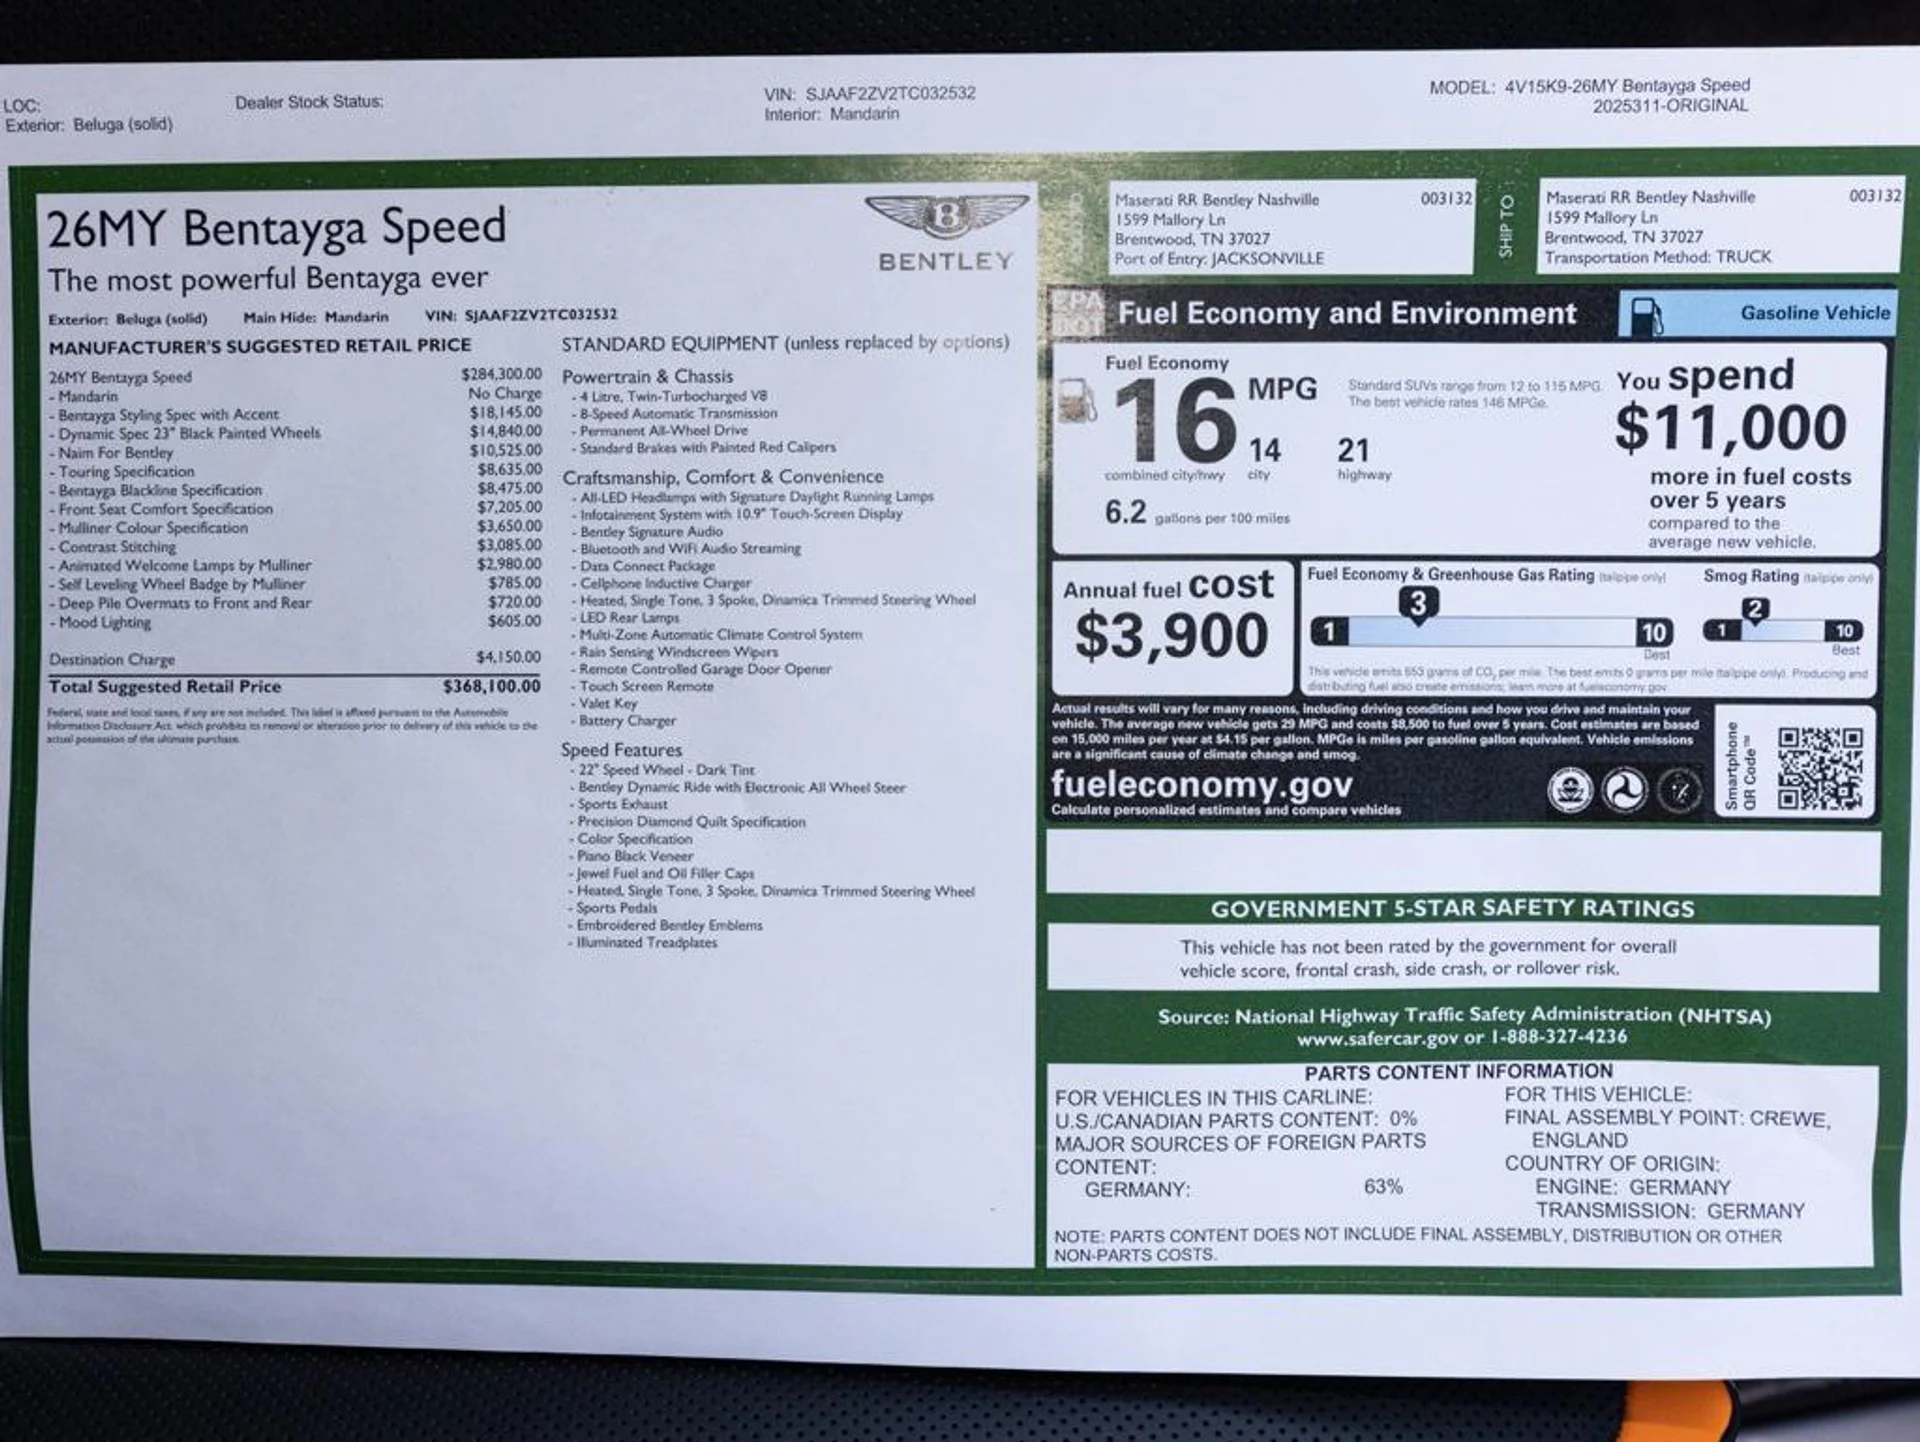Image resolution: width=1920 pixels, height=1442 pixels.
Task: Click the smartphone QR code
Action: pos(1820,768)
